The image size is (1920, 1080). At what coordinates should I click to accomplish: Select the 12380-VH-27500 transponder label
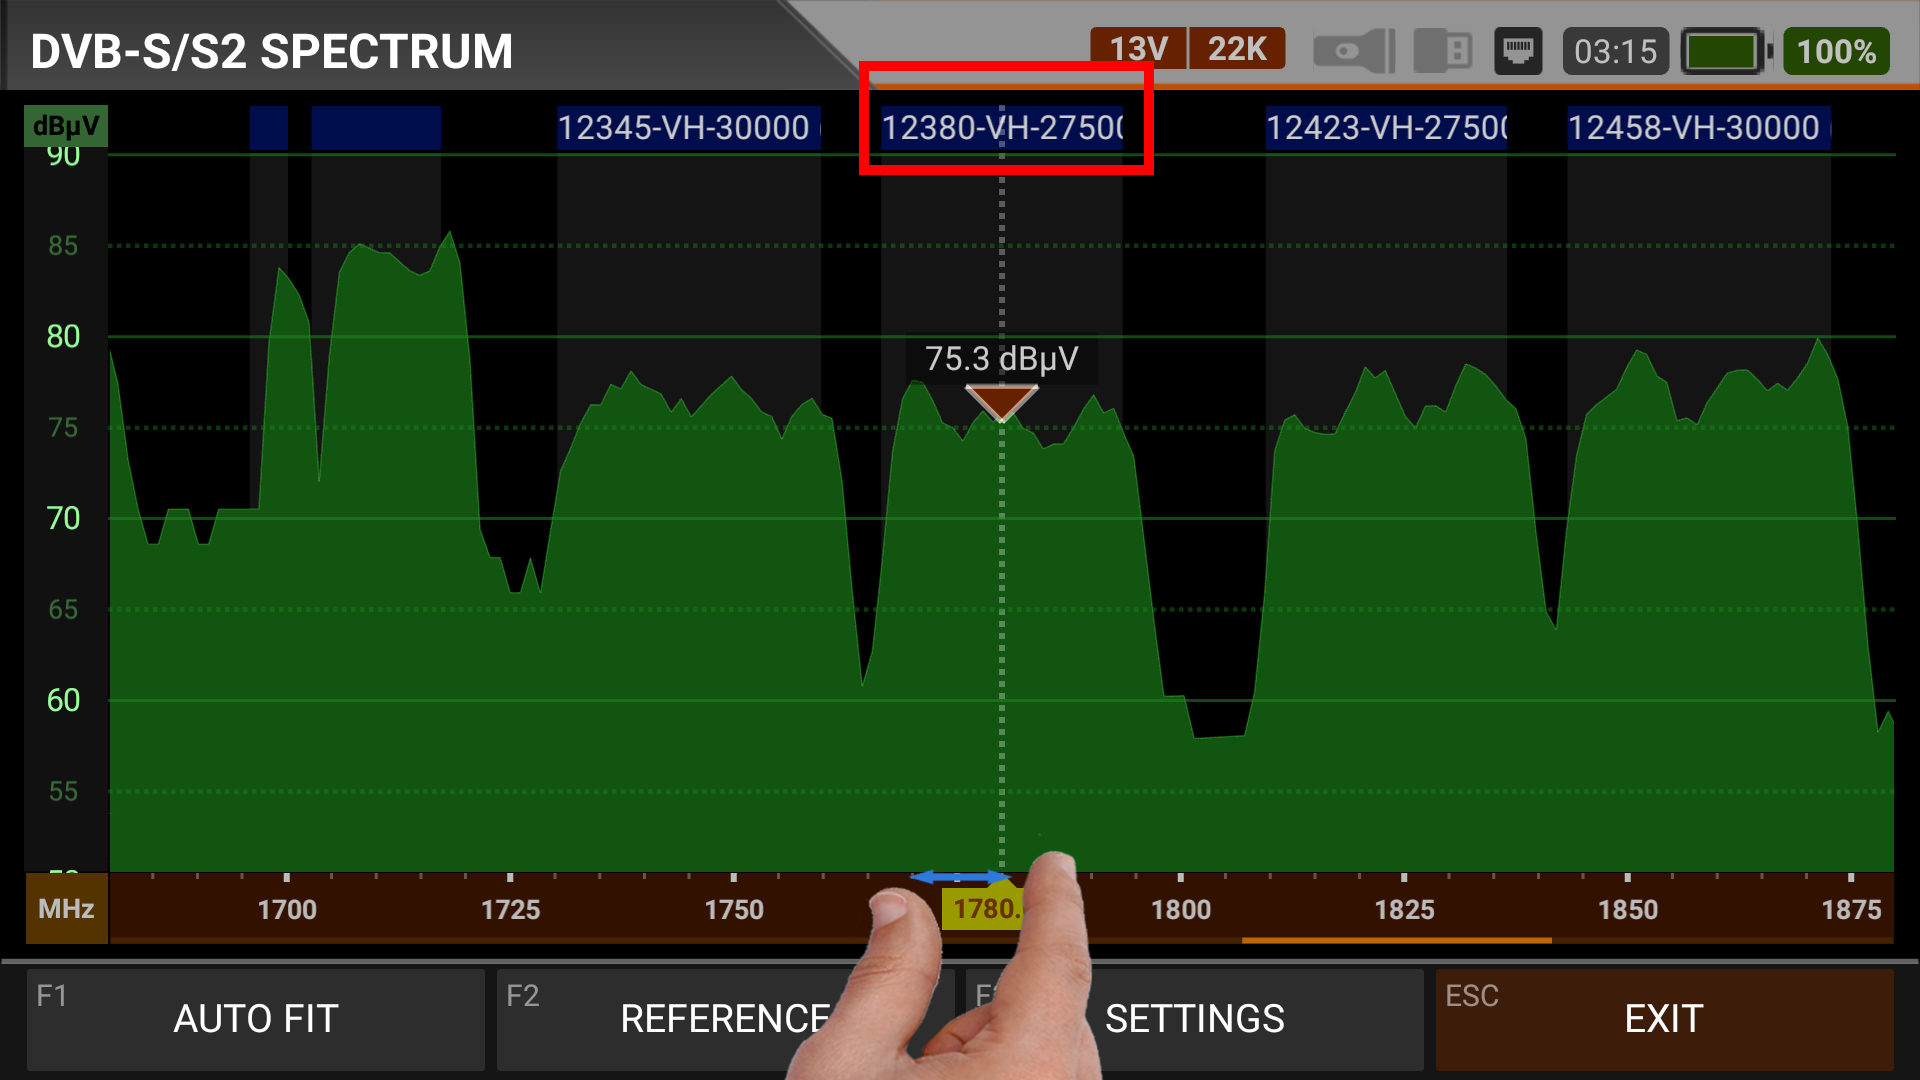[x=1001, y=128]
